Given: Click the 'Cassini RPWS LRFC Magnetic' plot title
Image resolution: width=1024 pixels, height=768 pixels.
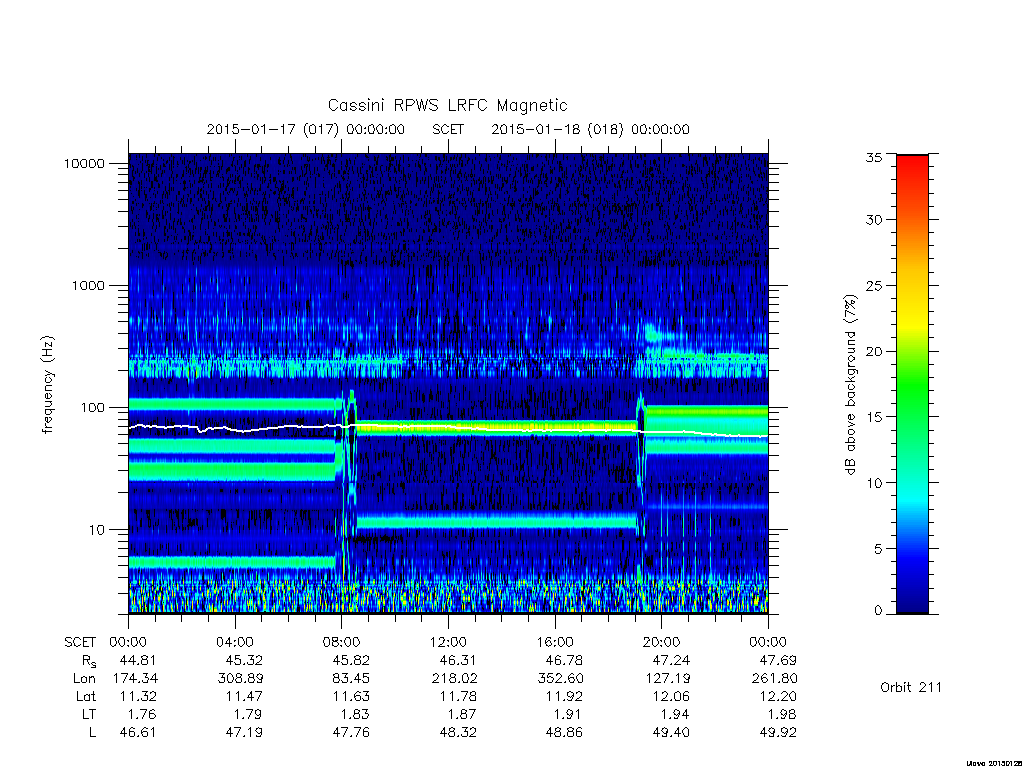Looking at the screenshot, I should click(x=447, y=105).
